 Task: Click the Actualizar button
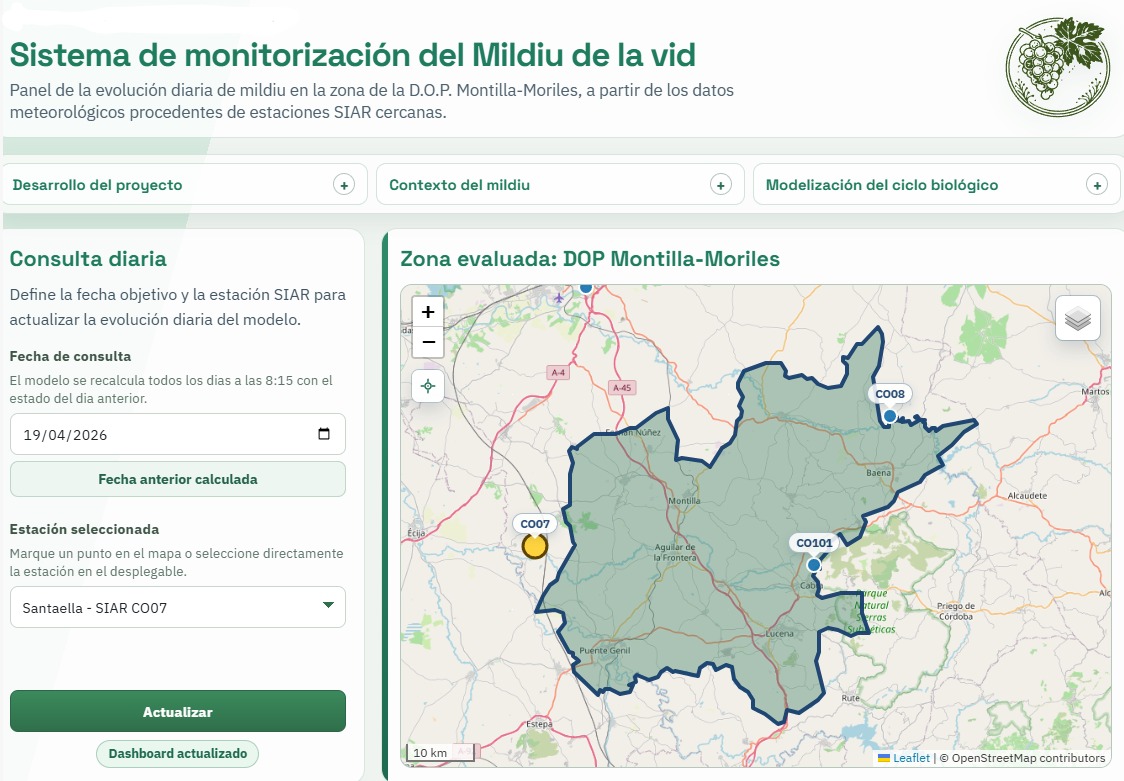coord(178,711)
